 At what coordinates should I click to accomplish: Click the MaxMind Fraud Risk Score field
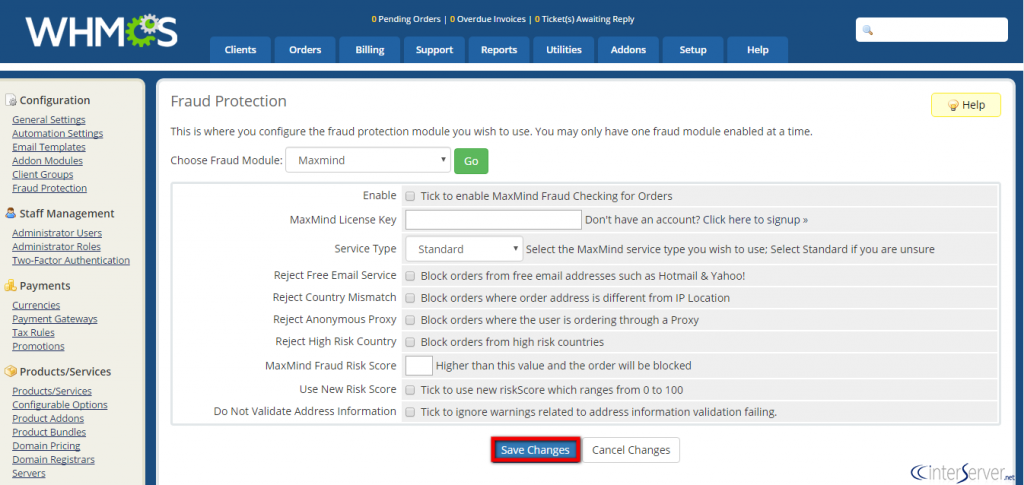[x=419, y=366]
